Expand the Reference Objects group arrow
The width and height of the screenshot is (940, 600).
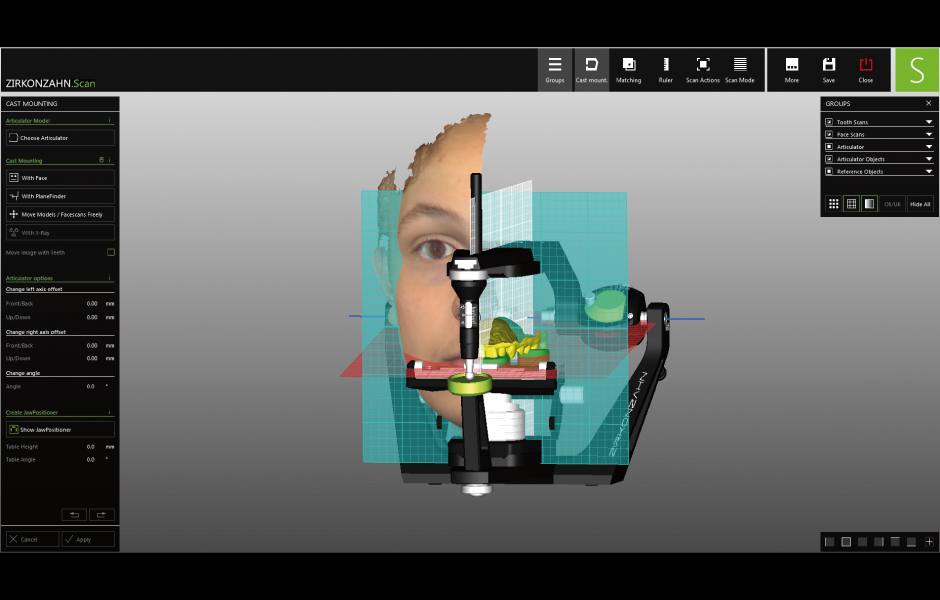[x=929, y=172]
